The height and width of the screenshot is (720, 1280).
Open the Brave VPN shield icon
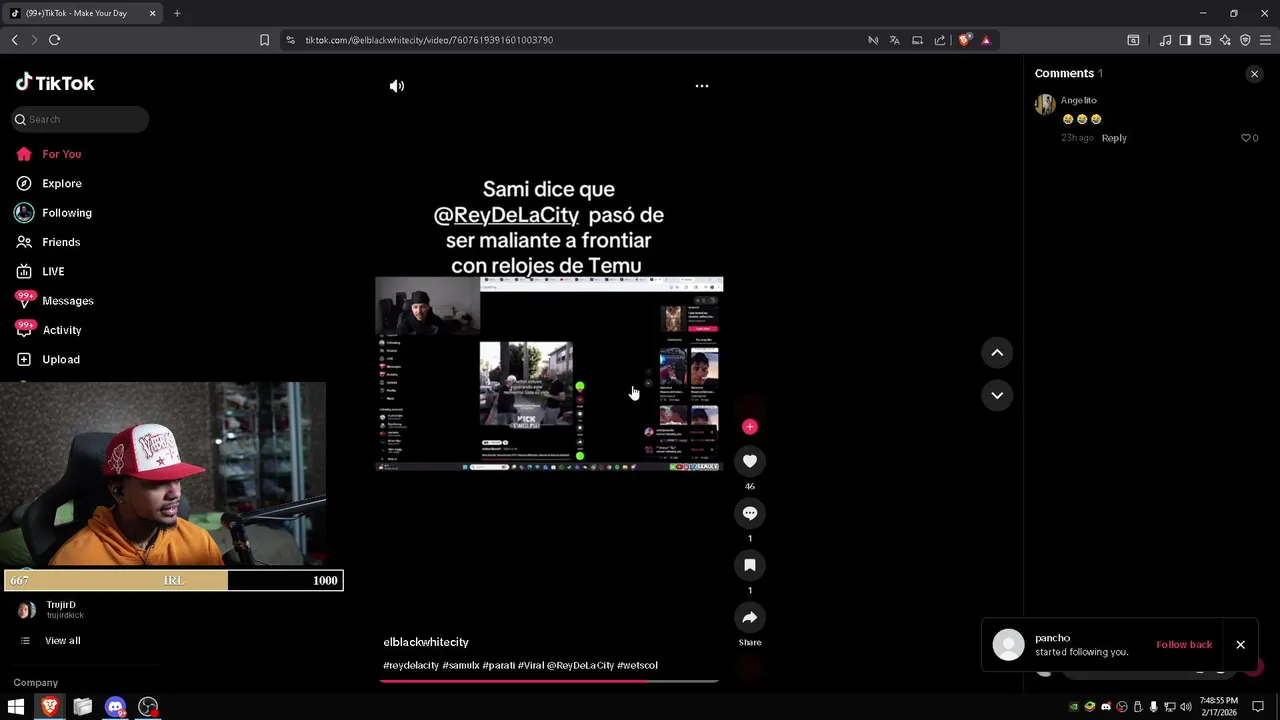tap(1245, 40)
